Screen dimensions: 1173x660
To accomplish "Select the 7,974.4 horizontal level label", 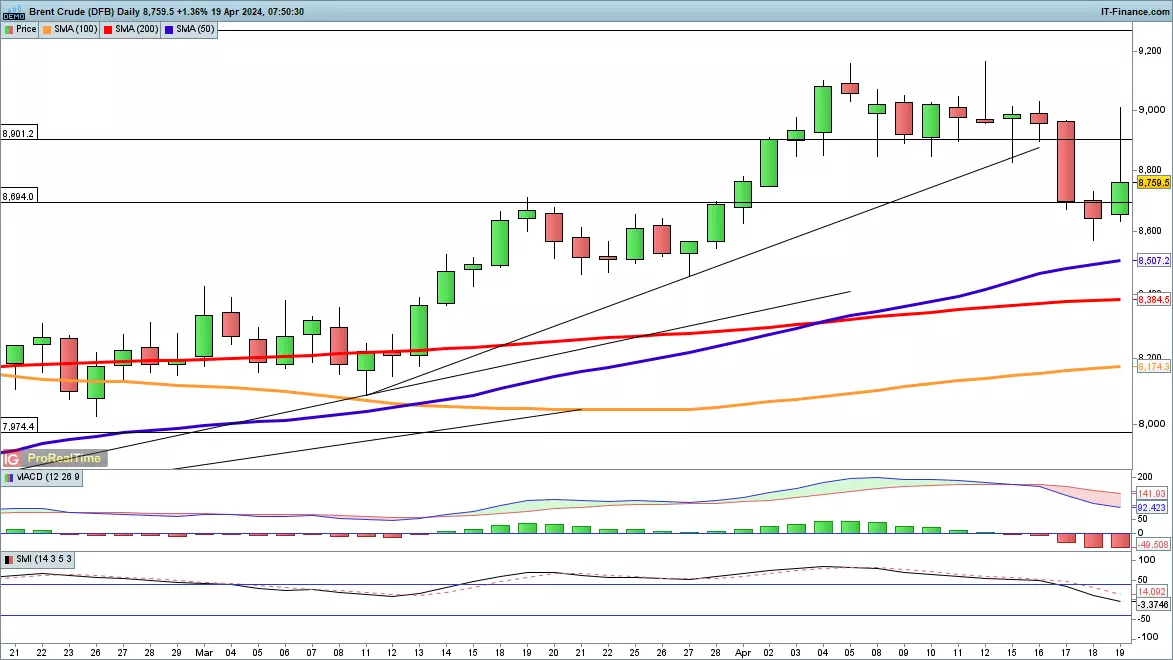I will click(x=18, y=427).
